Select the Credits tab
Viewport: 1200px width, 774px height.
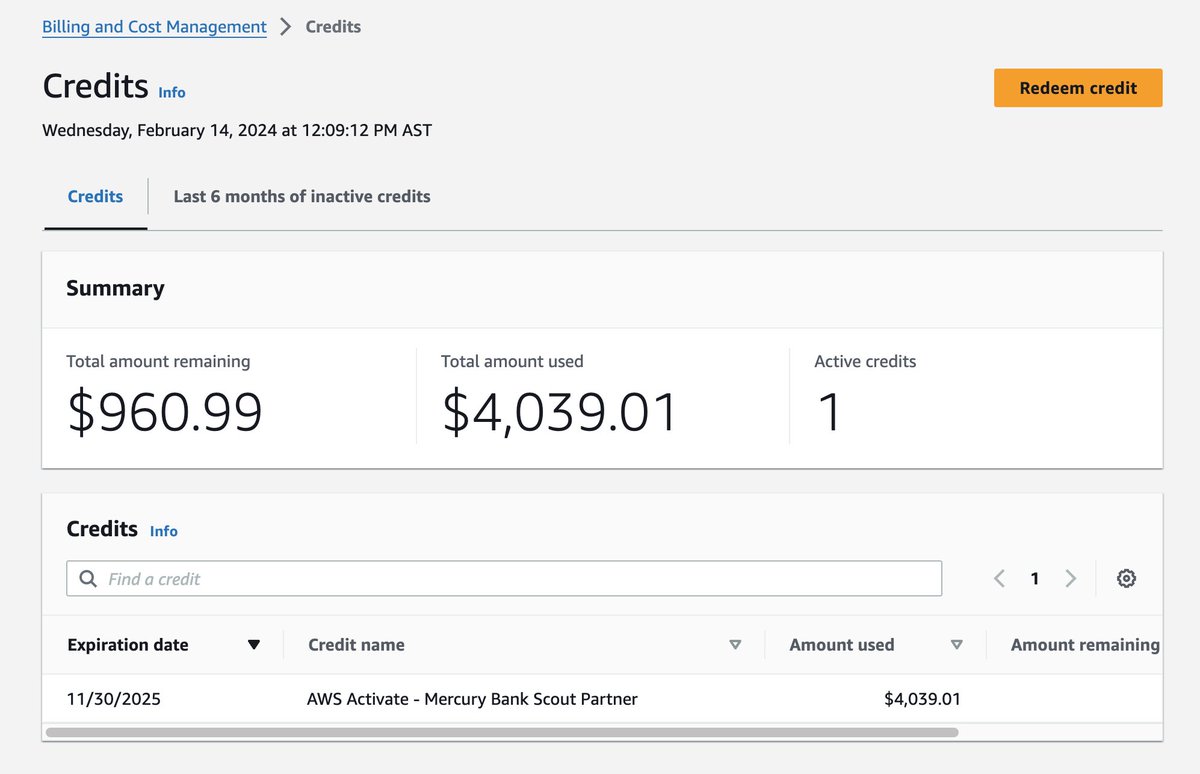(95, 197)
